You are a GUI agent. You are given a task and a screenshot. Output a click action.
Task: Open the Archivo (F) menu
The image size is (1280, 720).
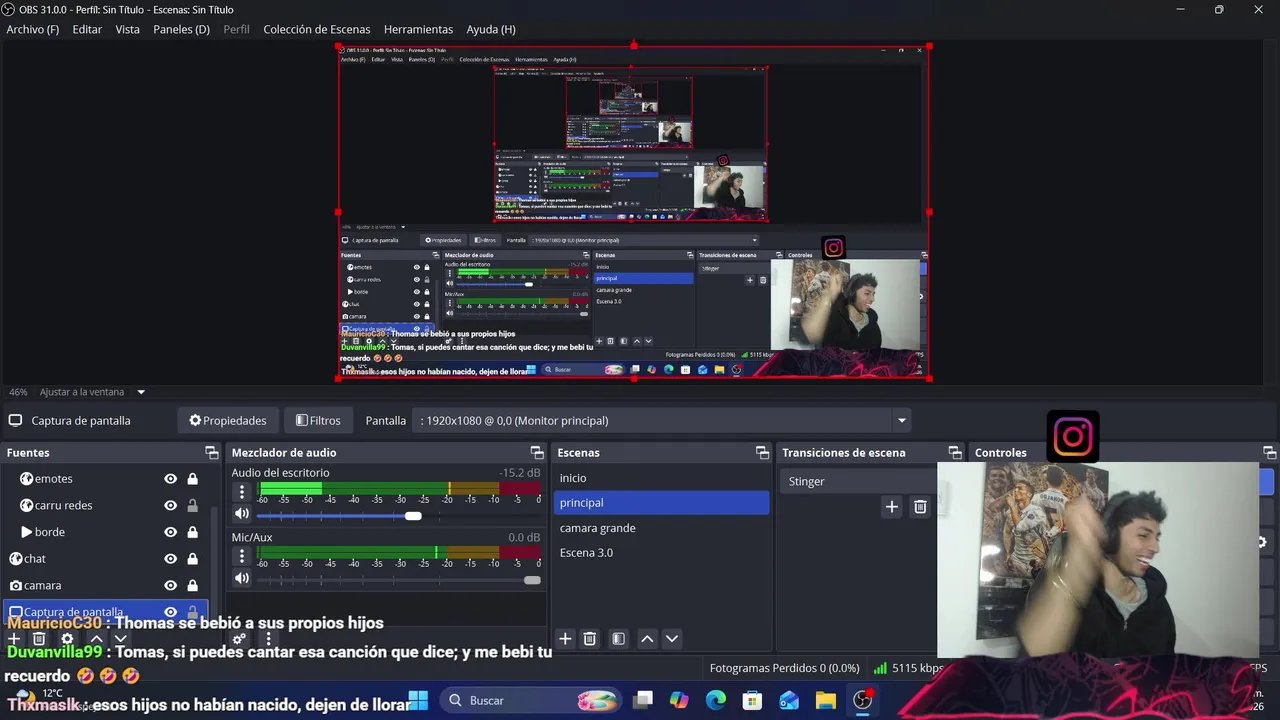coord(32,29)
